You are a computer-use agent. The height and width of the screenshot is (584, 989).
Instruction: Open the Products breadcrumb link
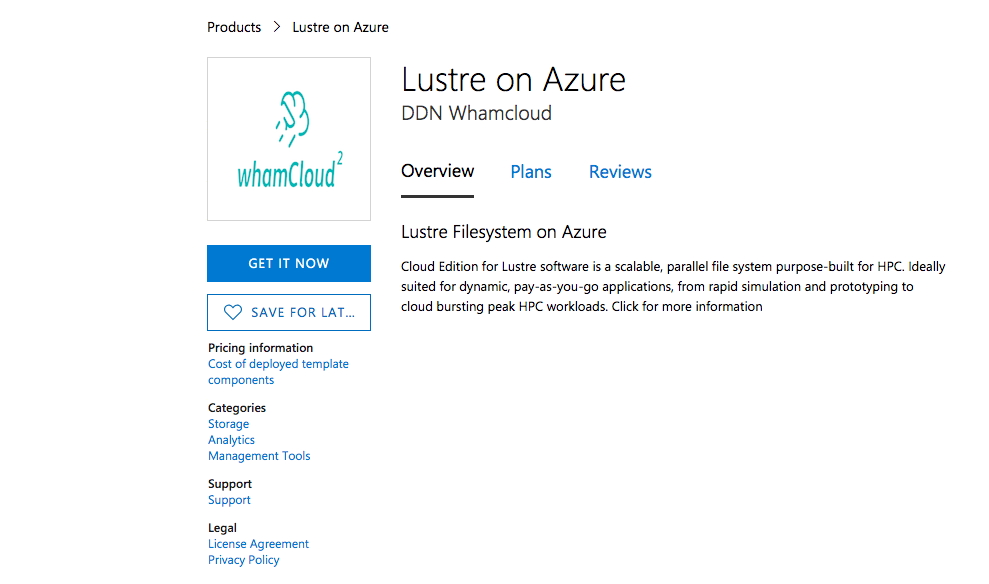tap(234, 27)
